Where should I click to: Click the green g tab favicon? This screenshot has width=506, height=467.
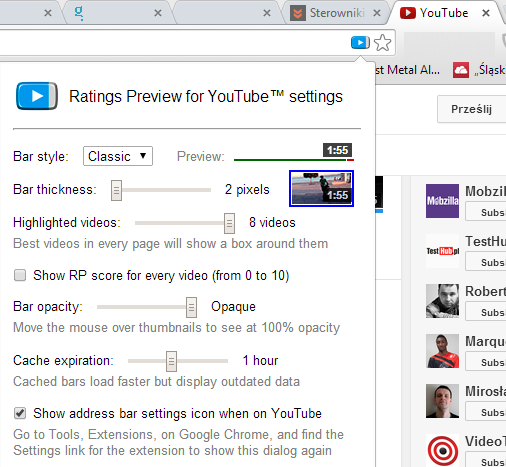pos(79,13)
